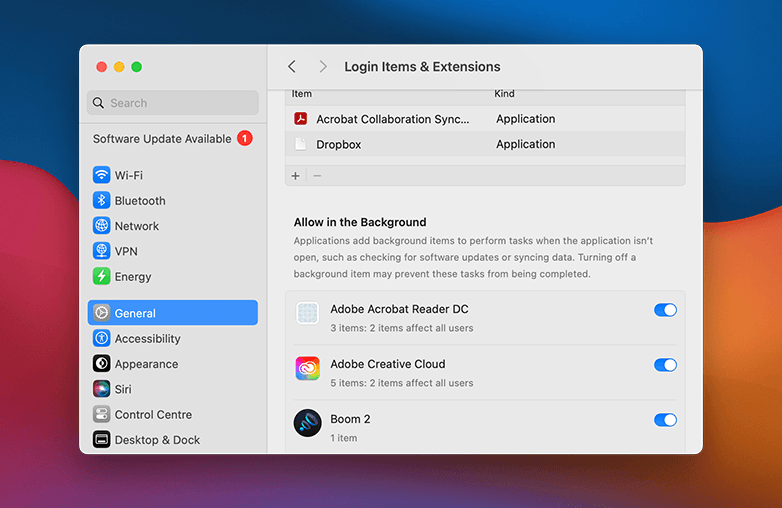Click the Dropbox item file icon
The height and width of the screenshot is (508, 782).
coord(300,144)
